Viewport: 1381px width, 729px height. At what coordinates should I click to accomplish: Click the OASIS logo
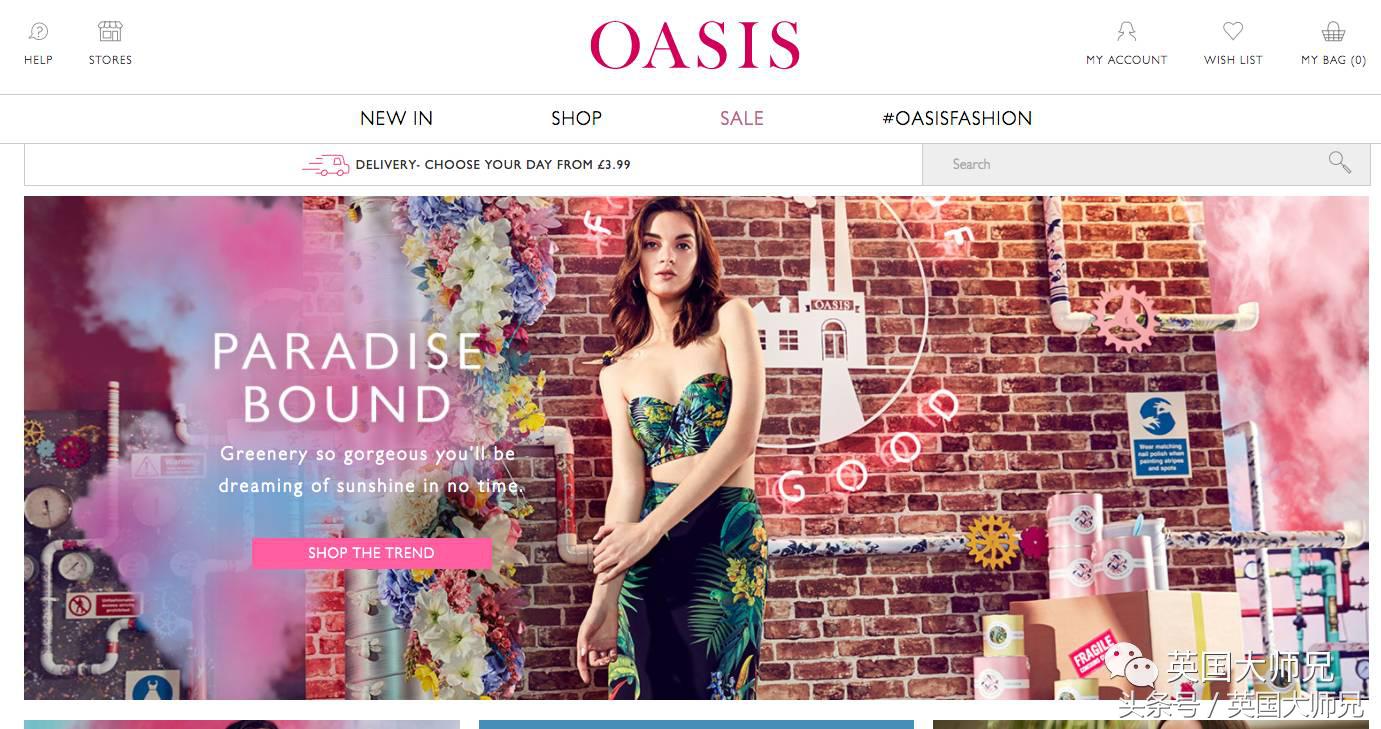pyautogui.click(x=695, y=45)
